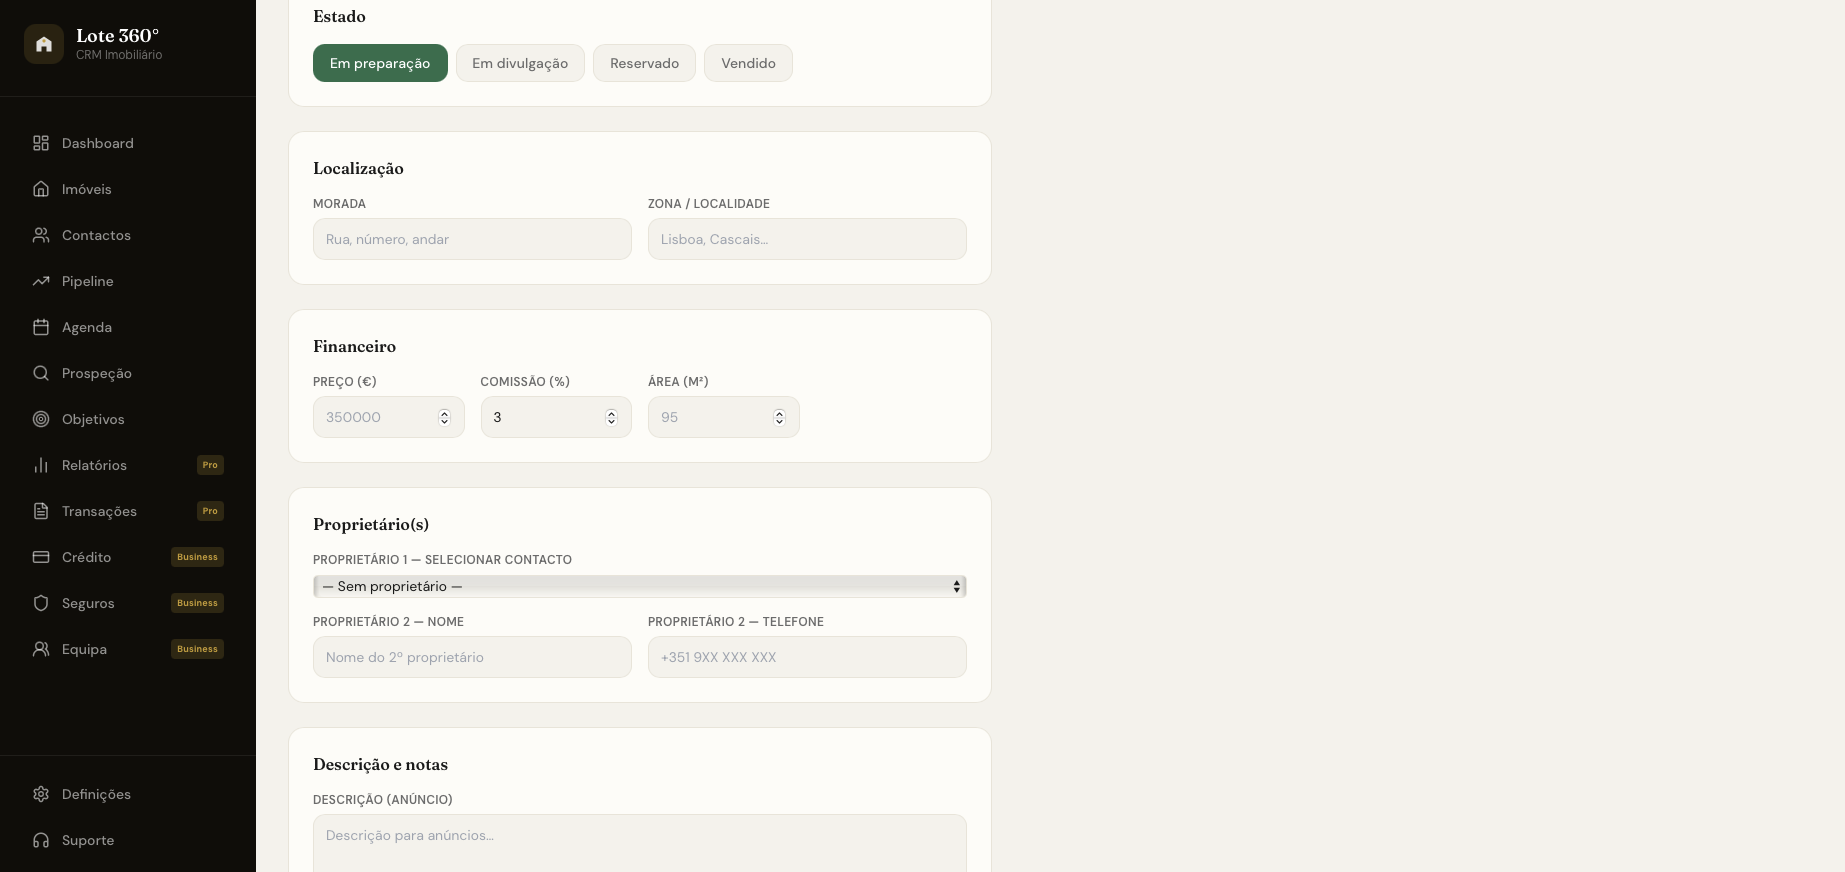Screen dimensions: 1845x872
Task: Click the Descrição e notas heading
Action: (380, 764)
